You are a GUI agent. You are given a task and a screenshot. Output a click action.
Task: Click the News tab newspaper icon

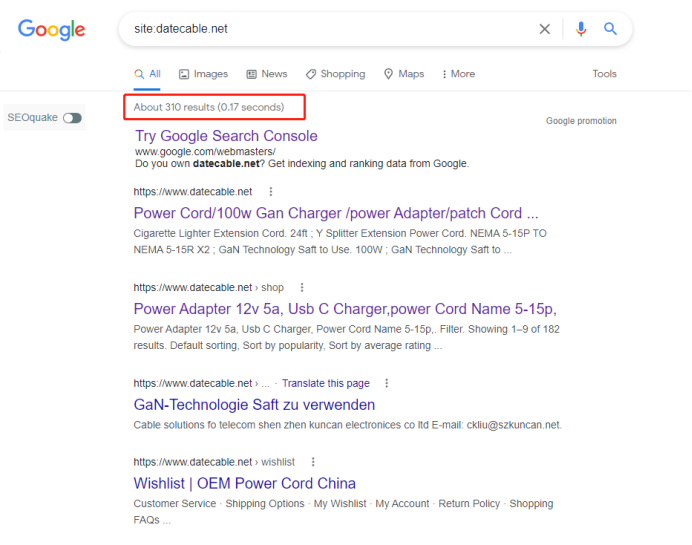tap(251, 74)
